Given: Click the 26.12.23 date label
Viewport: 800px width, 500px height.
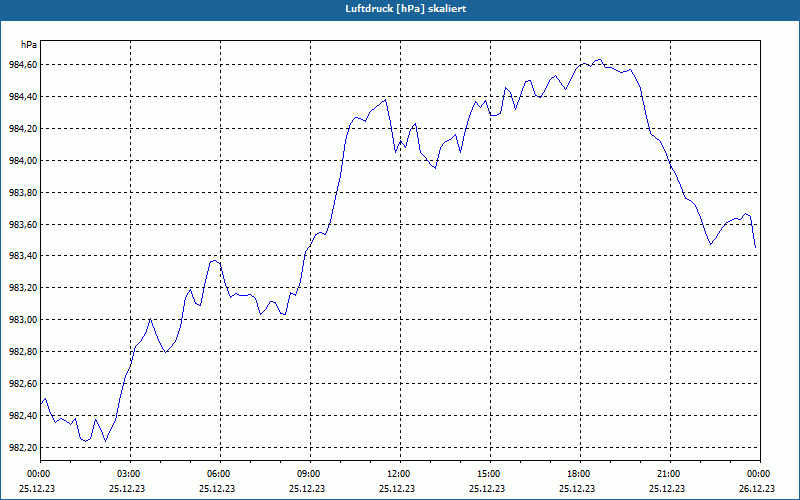Looking at the screenshot, I should pos(758,488).
